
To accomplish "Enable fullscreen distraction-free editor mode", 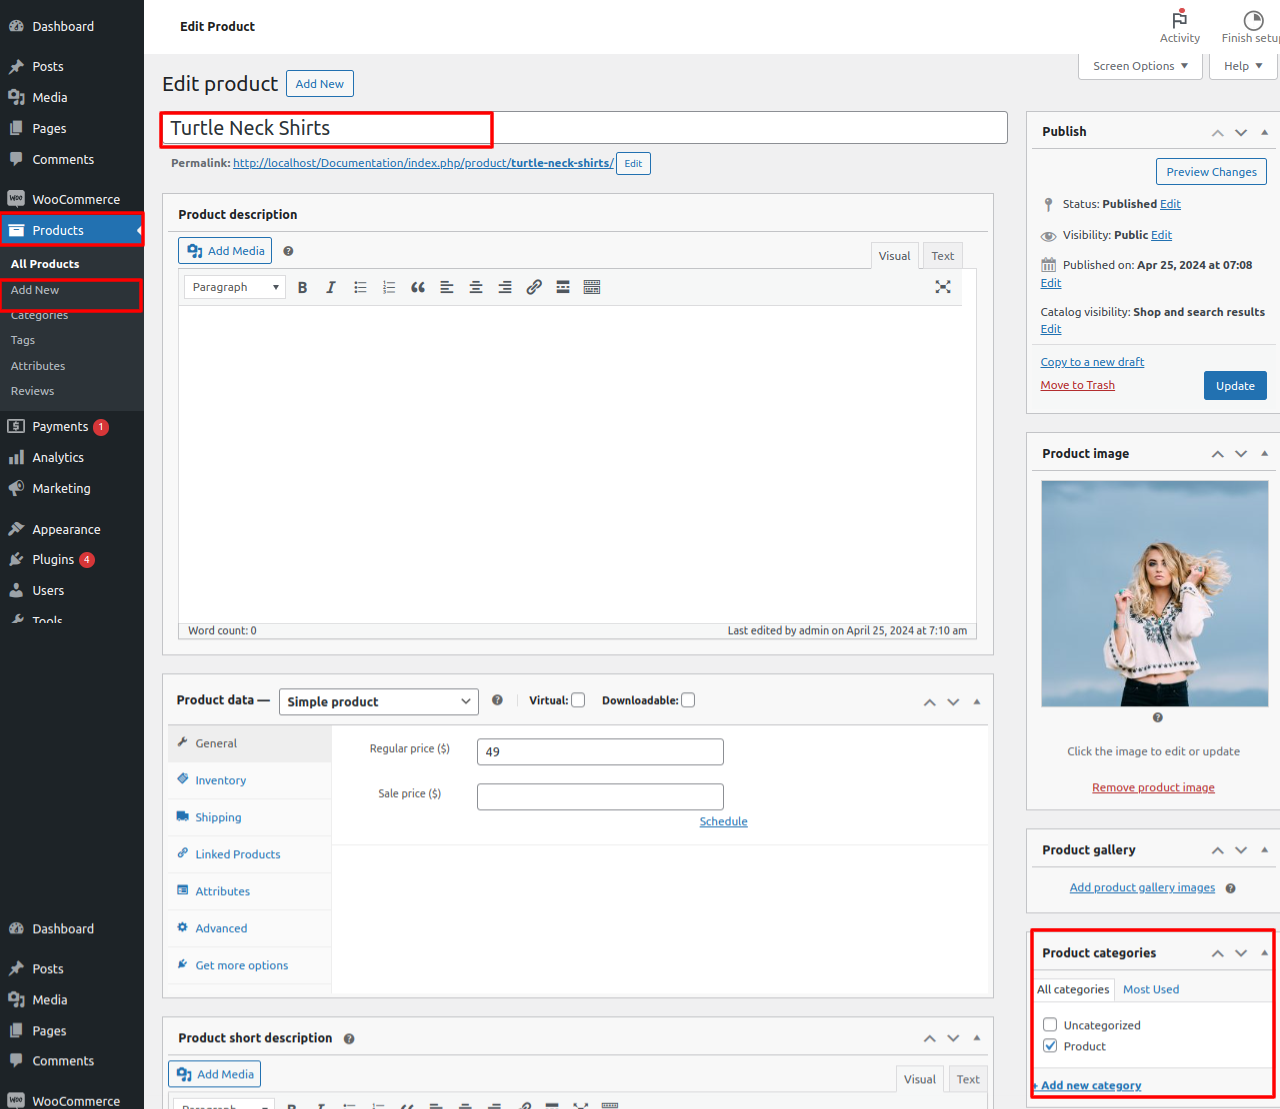I will tap(942, 287).
